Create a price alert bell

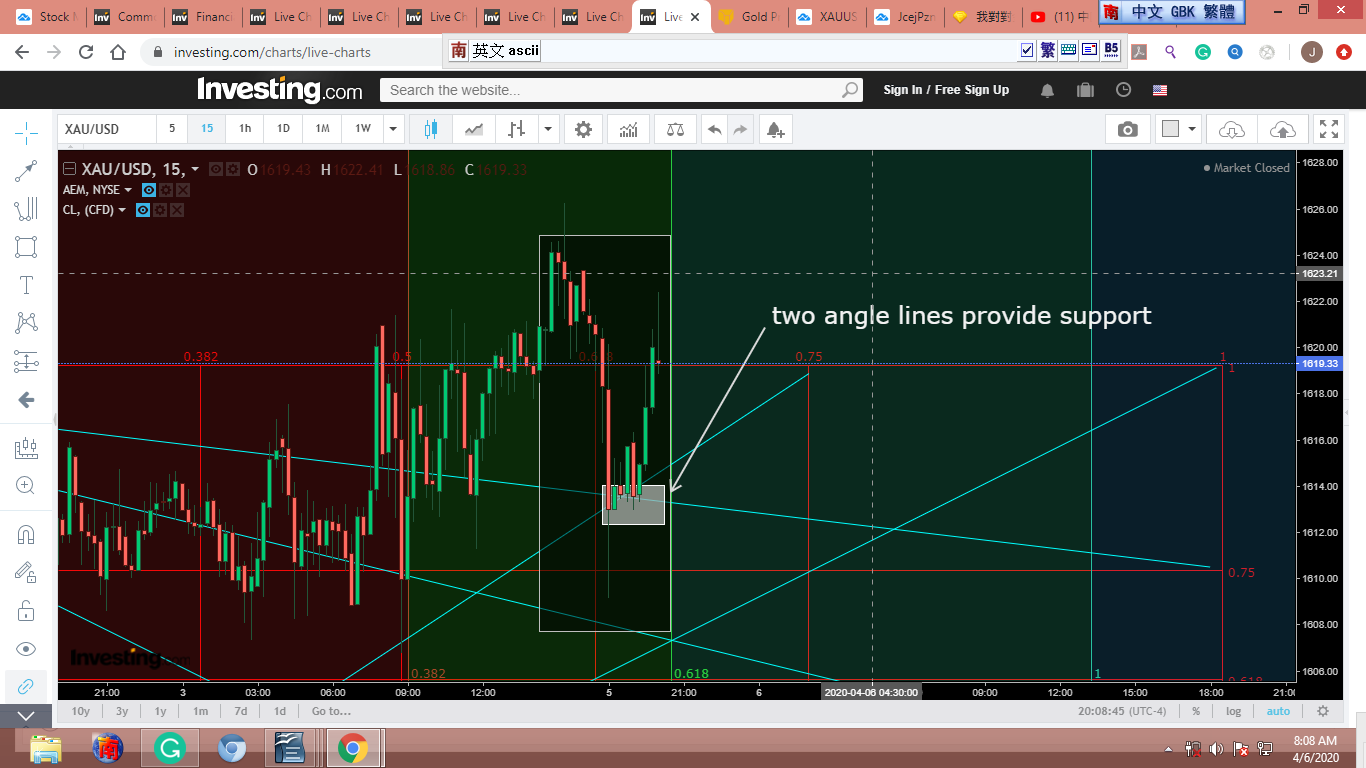[775, 129]
